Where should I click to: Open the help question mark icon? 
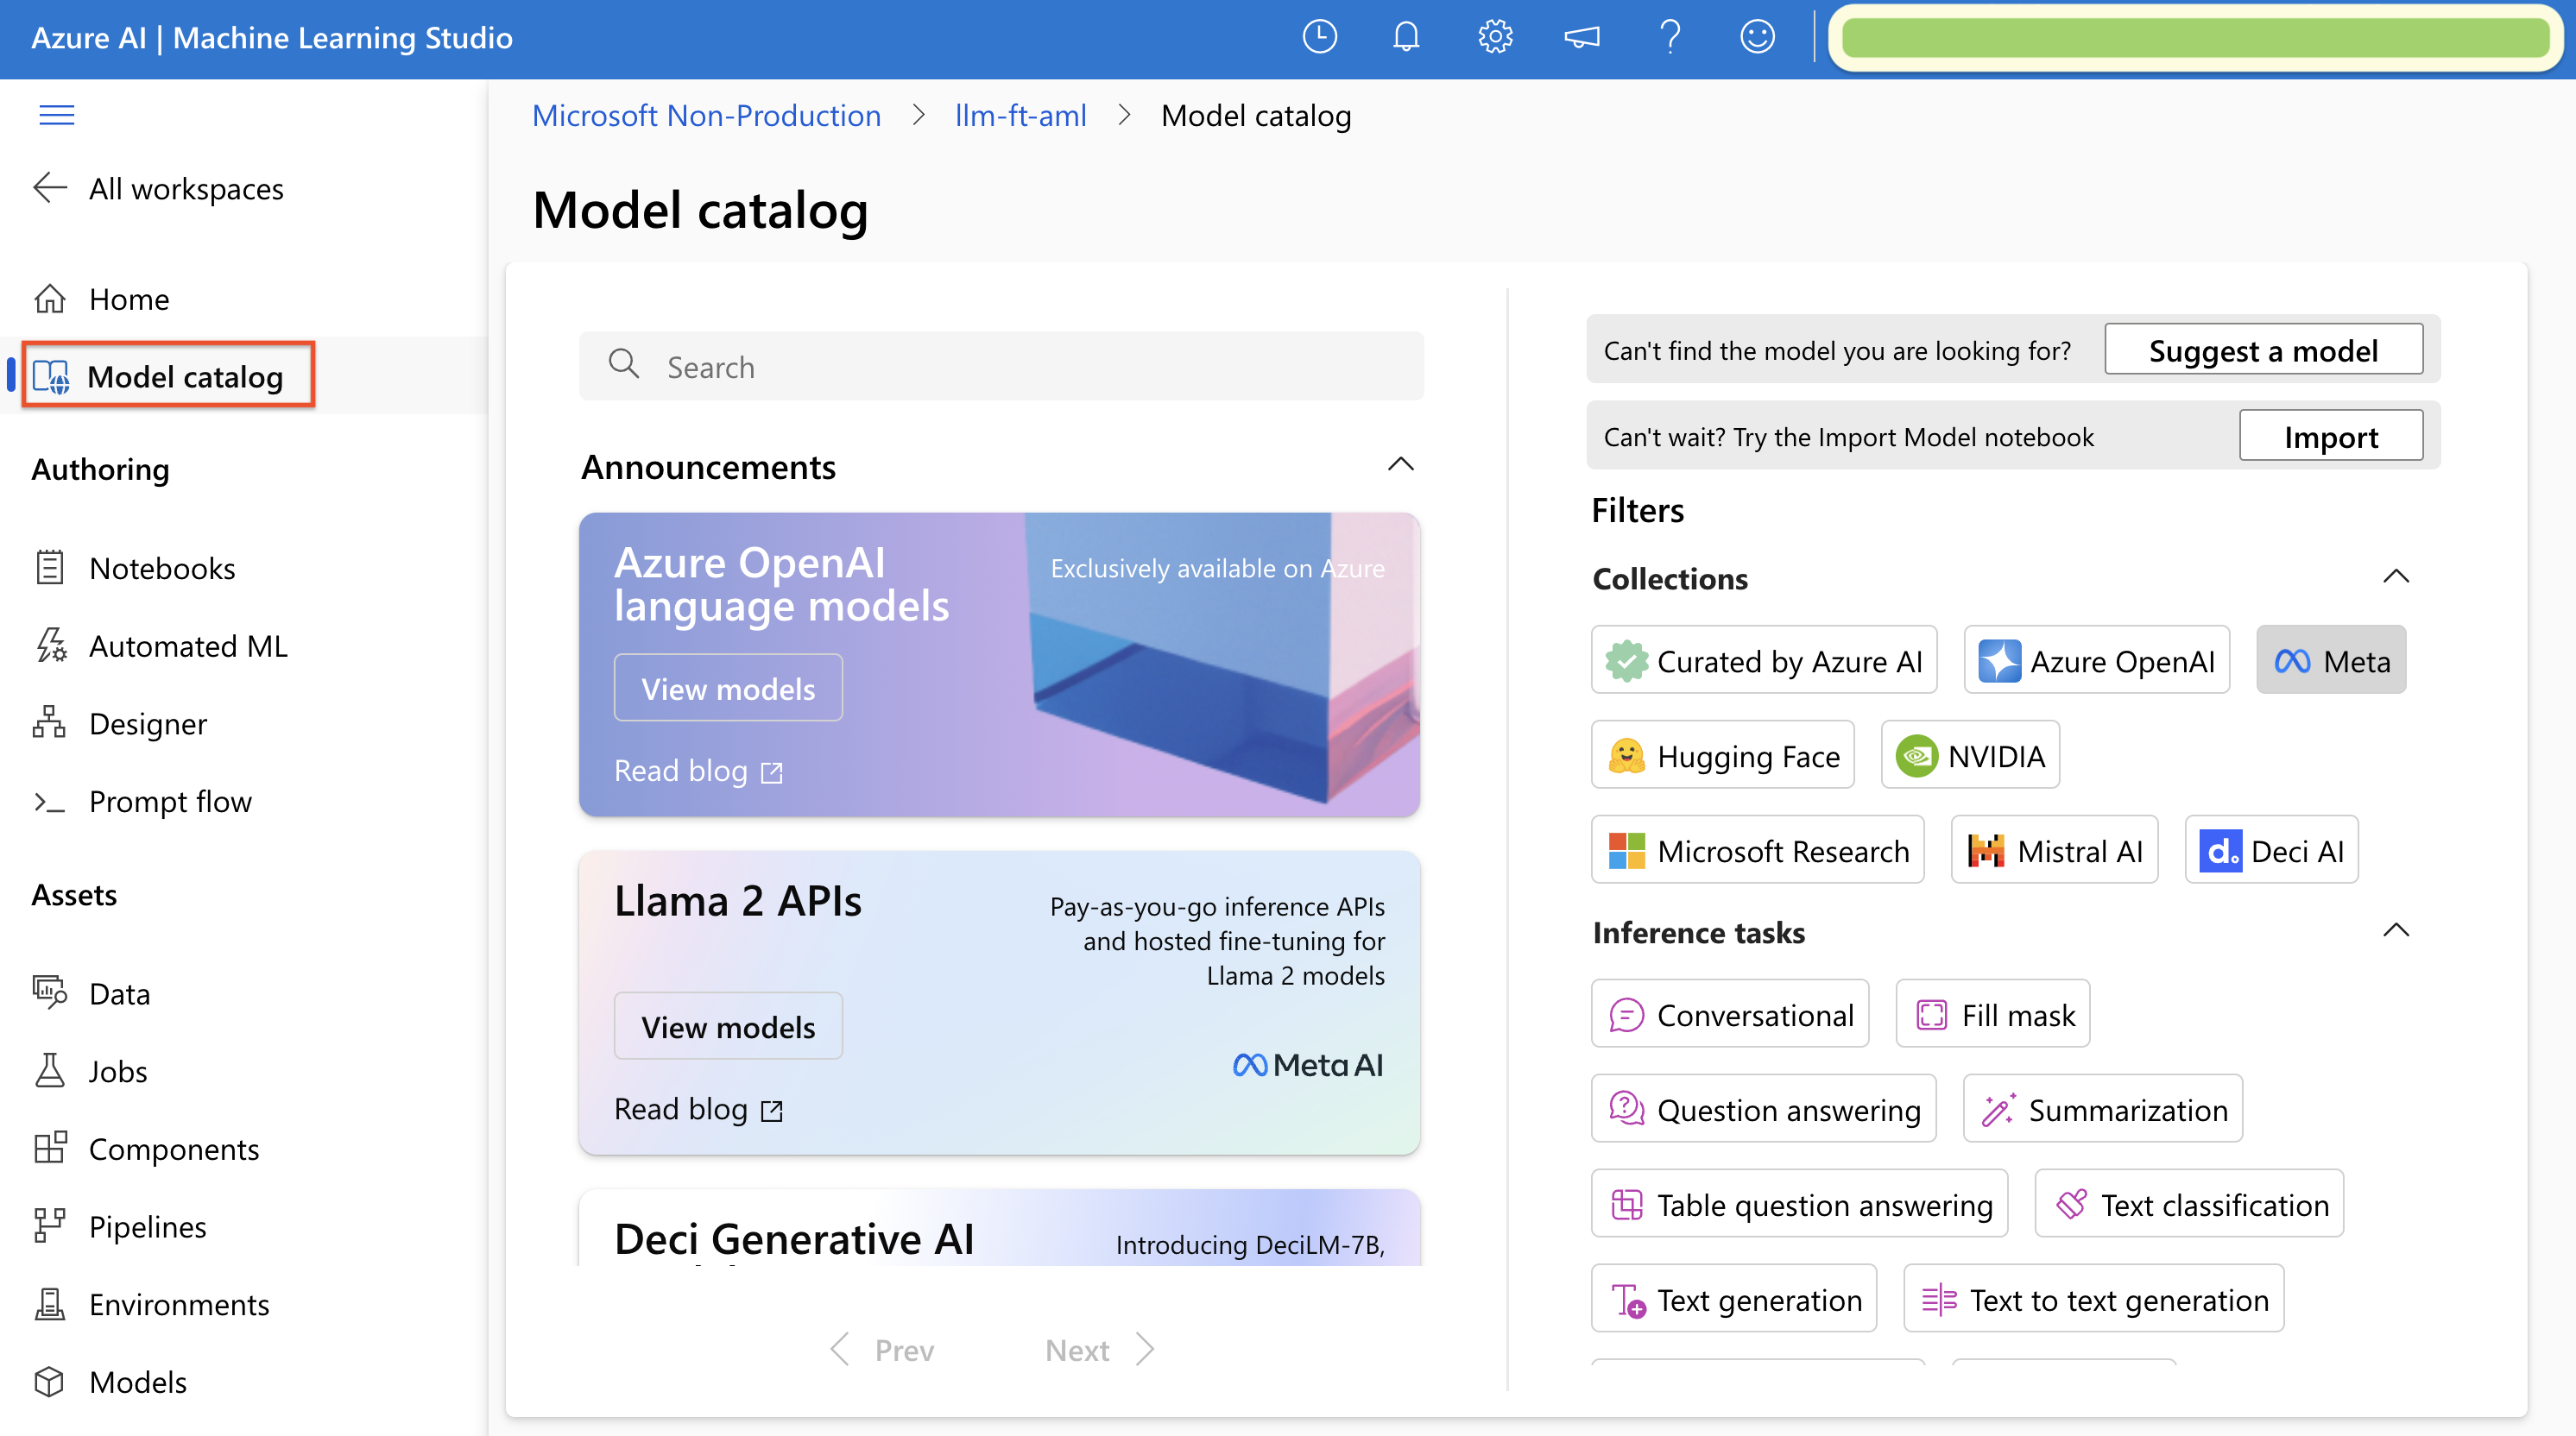1670,37
